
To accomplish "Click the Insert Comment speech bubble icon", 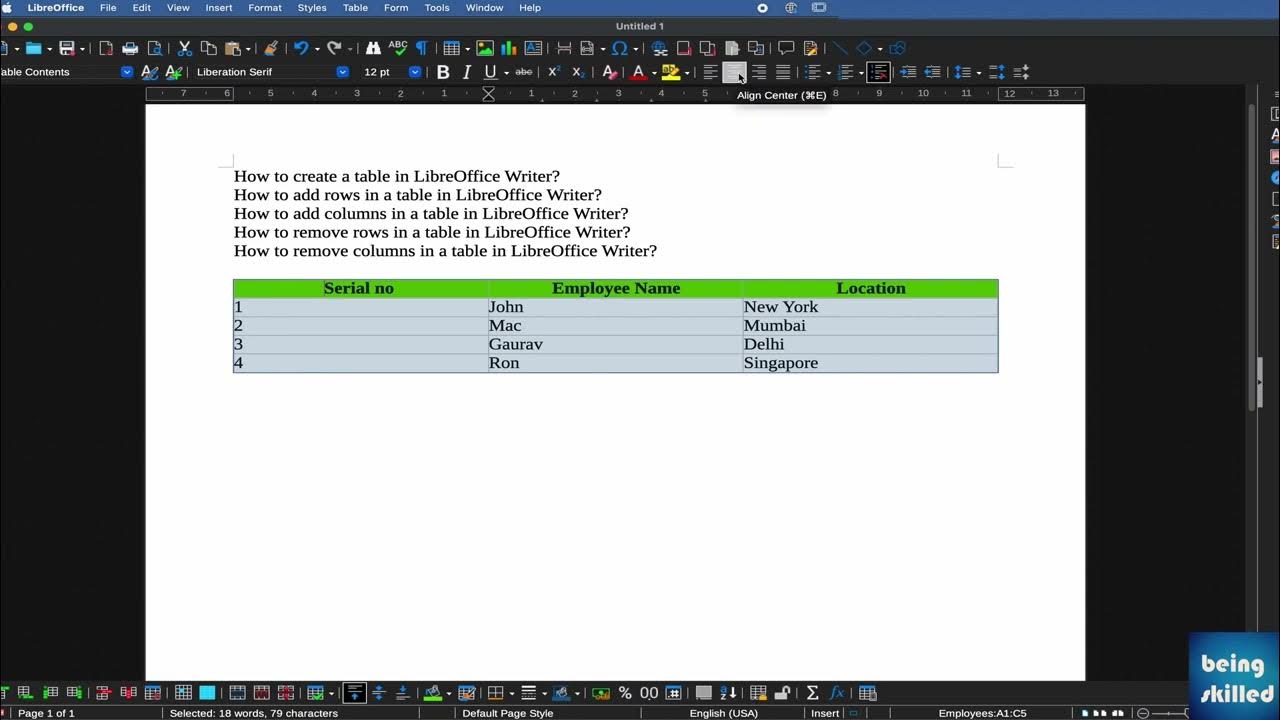I will click(786, 48).
